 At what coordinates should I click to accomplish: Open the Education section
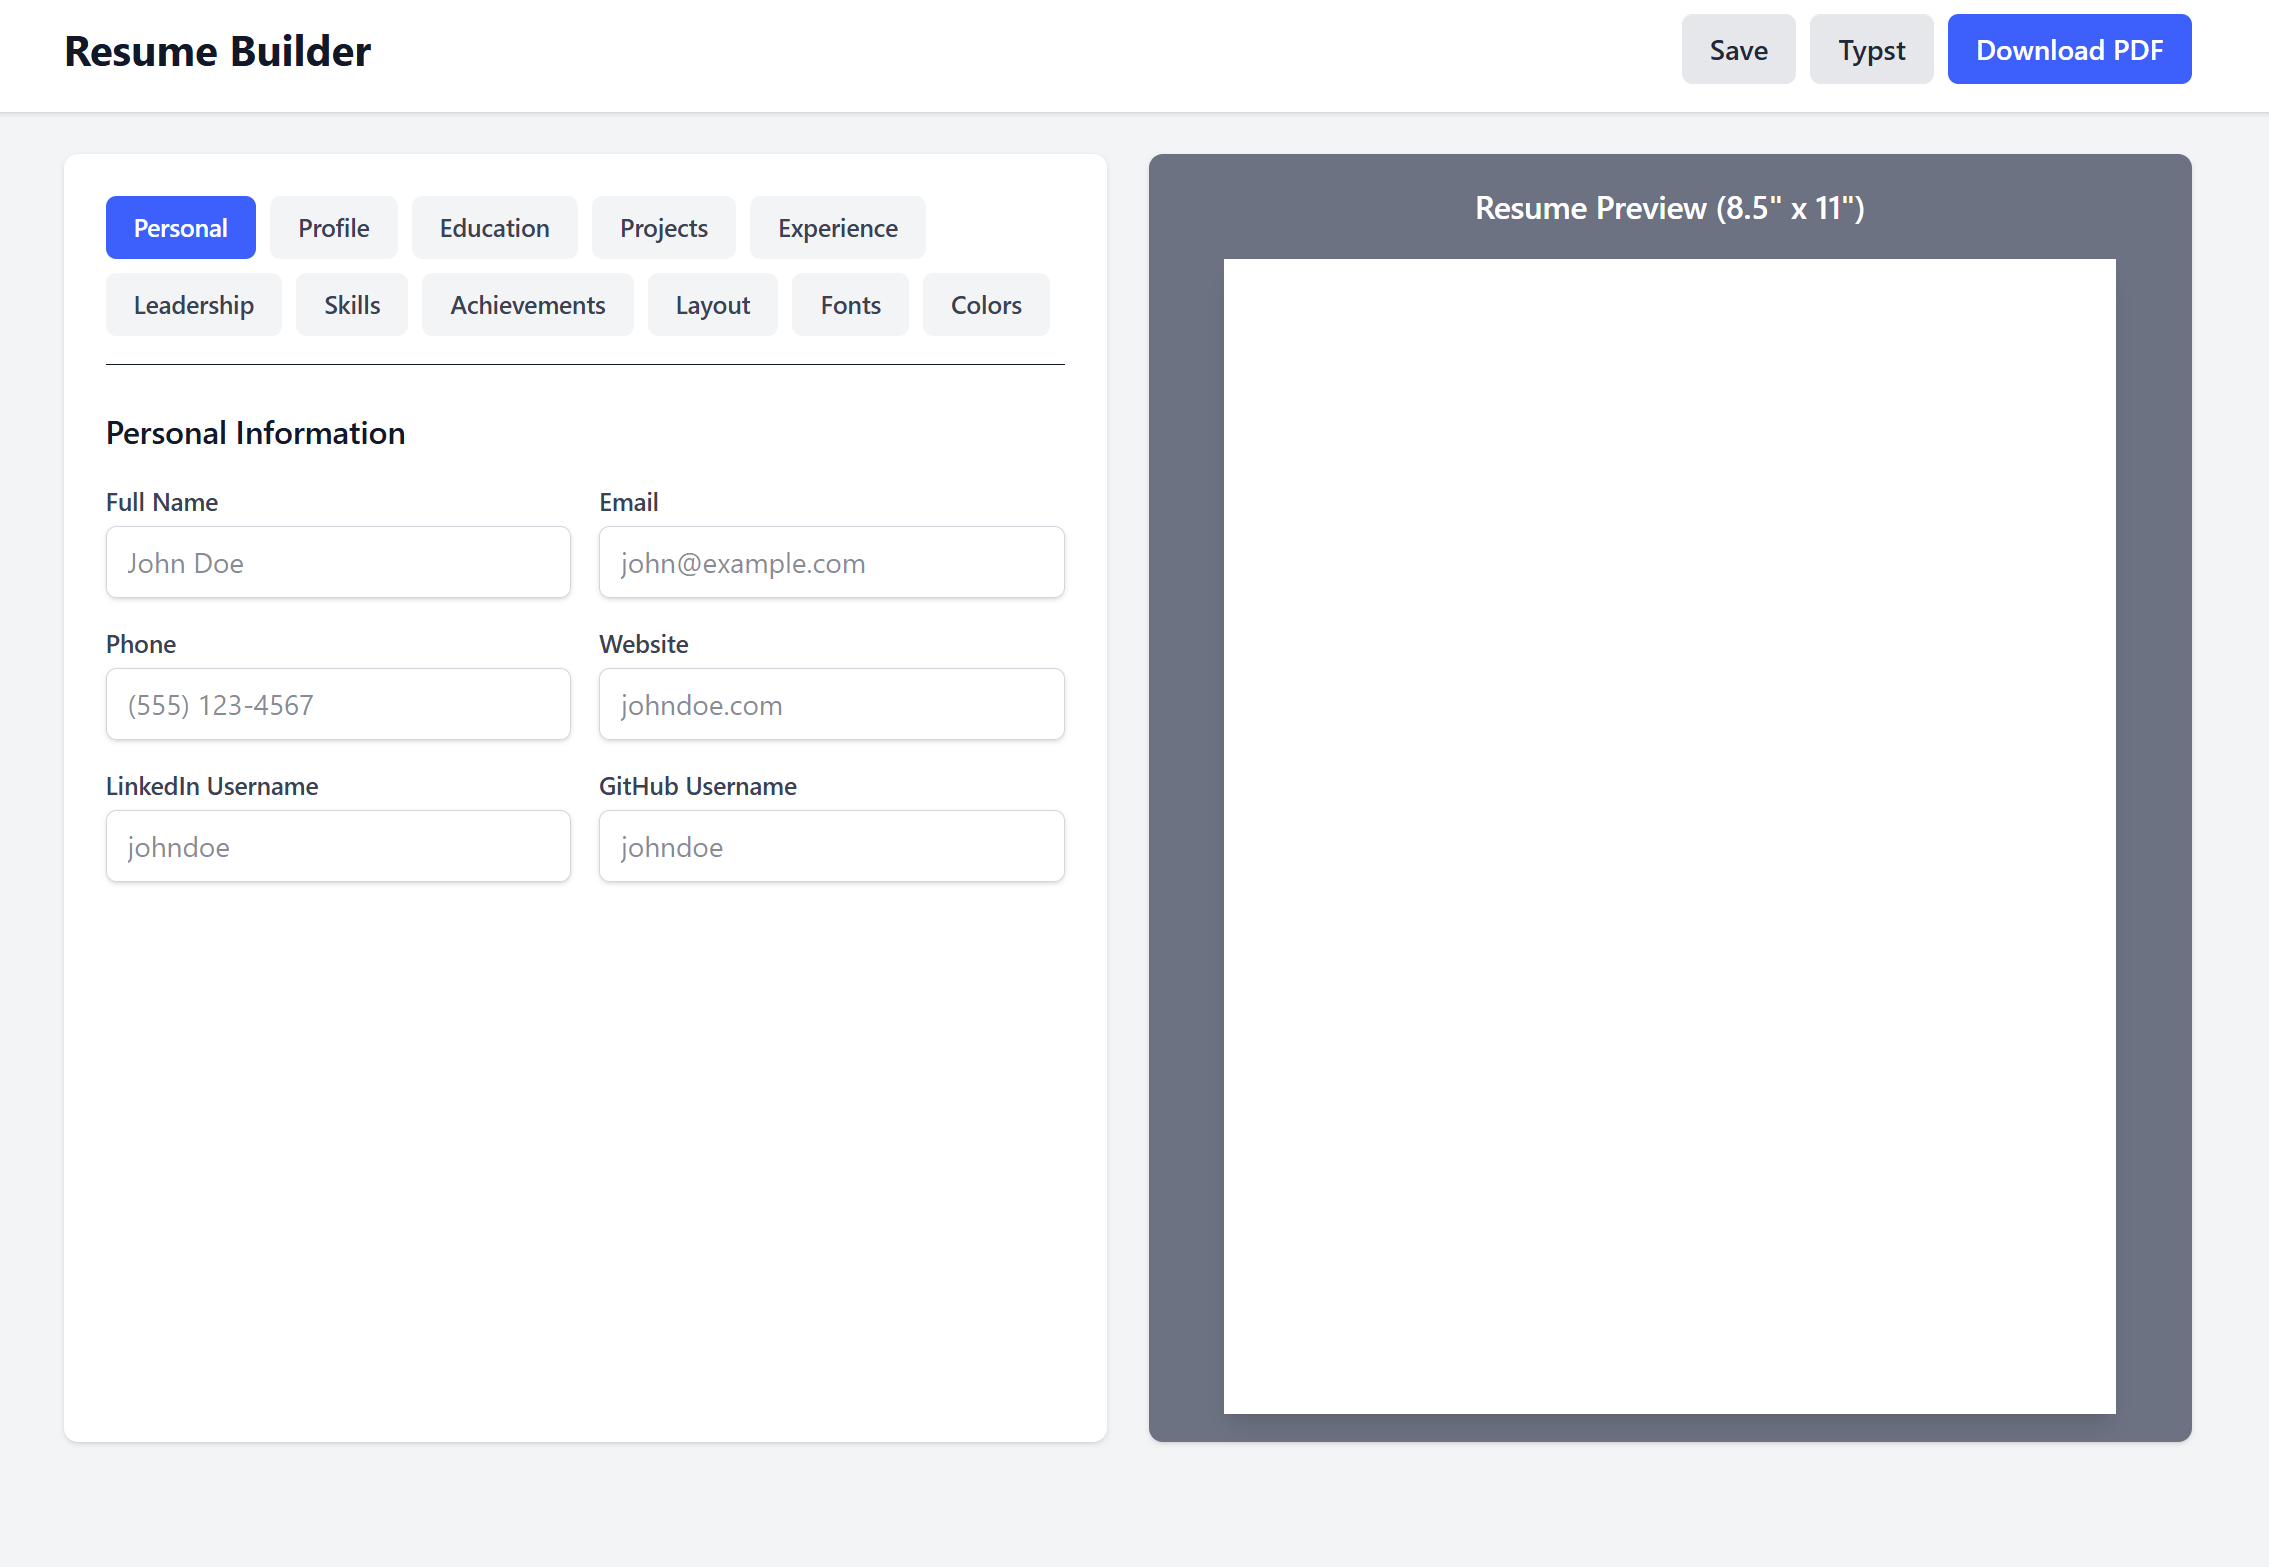click(x=494, y=227)
